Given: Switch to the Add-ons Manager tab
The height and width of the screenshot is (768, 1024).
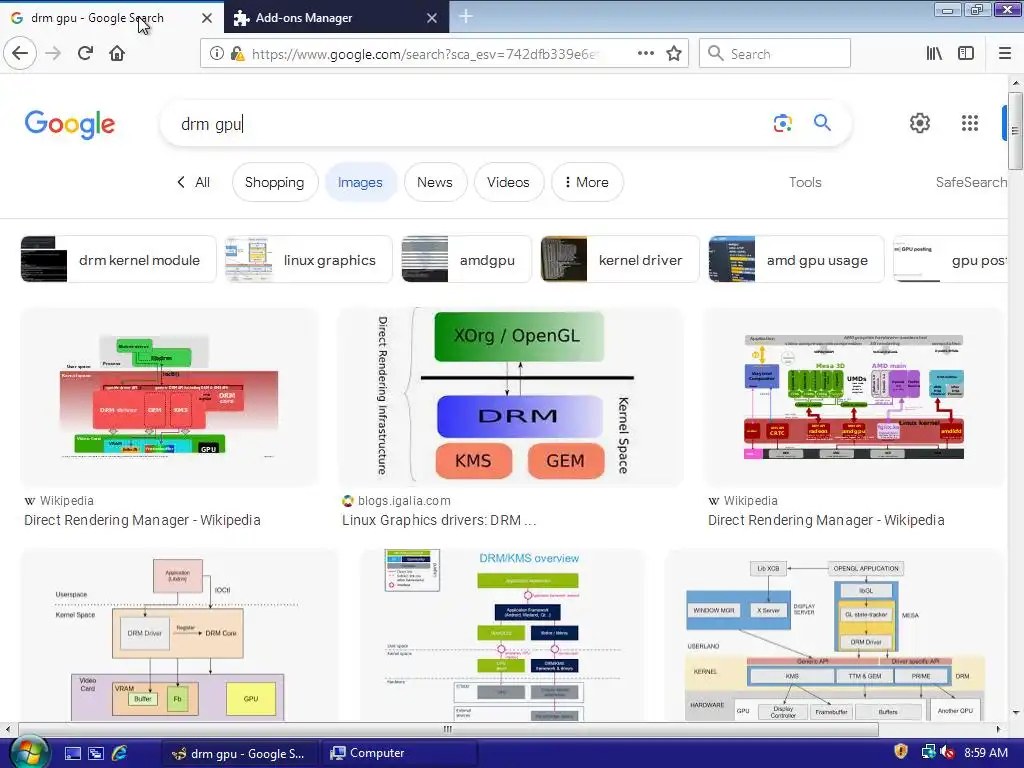Looking at the screenshot, I should pyautogui.click(x=336, y=18).
